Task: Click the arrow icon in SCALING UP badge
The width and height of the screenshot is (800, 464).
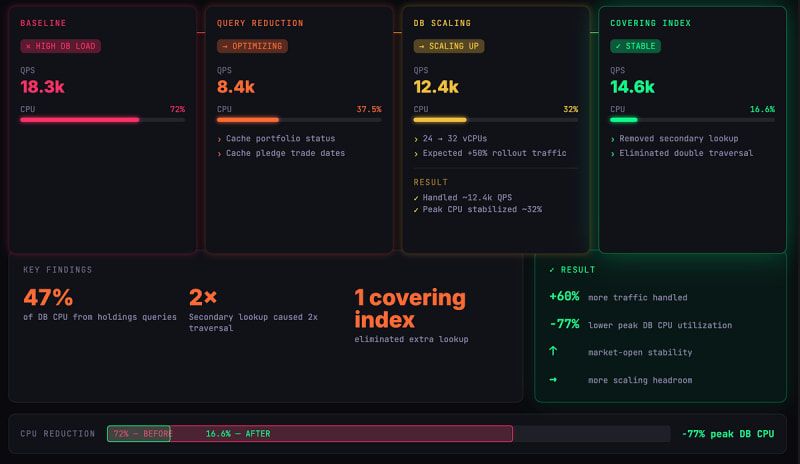Action: pyautogui.click(x=421, y=46)
